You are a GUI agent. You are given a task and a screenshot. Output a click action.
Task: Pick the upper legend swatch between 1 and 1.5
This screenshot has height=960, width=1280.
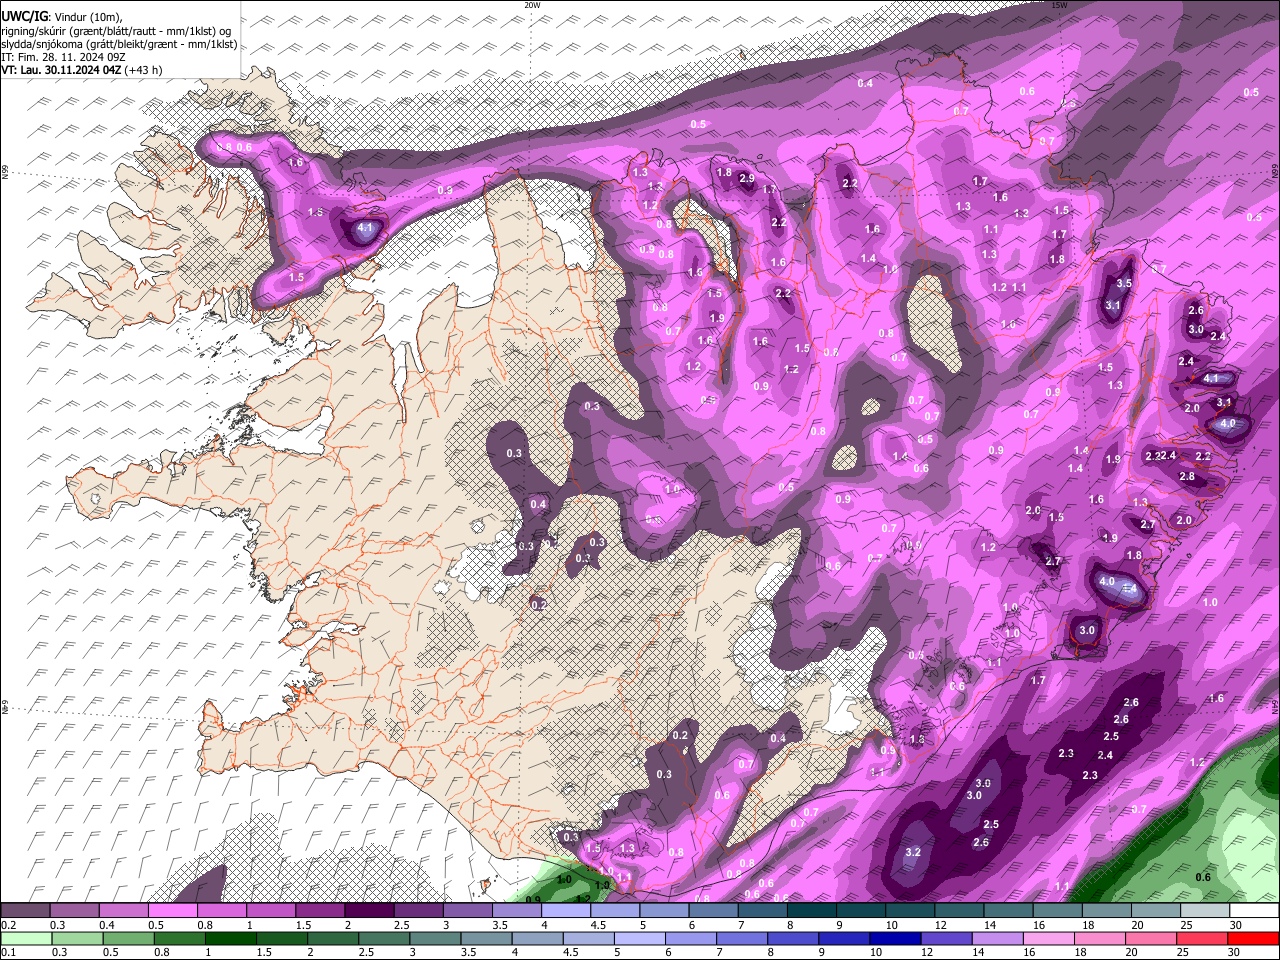271,910
